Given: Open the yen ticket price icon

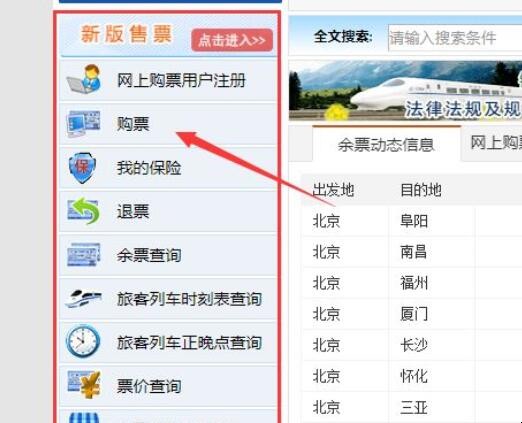Looking at the screenshot, I should [x=84, y=384].
